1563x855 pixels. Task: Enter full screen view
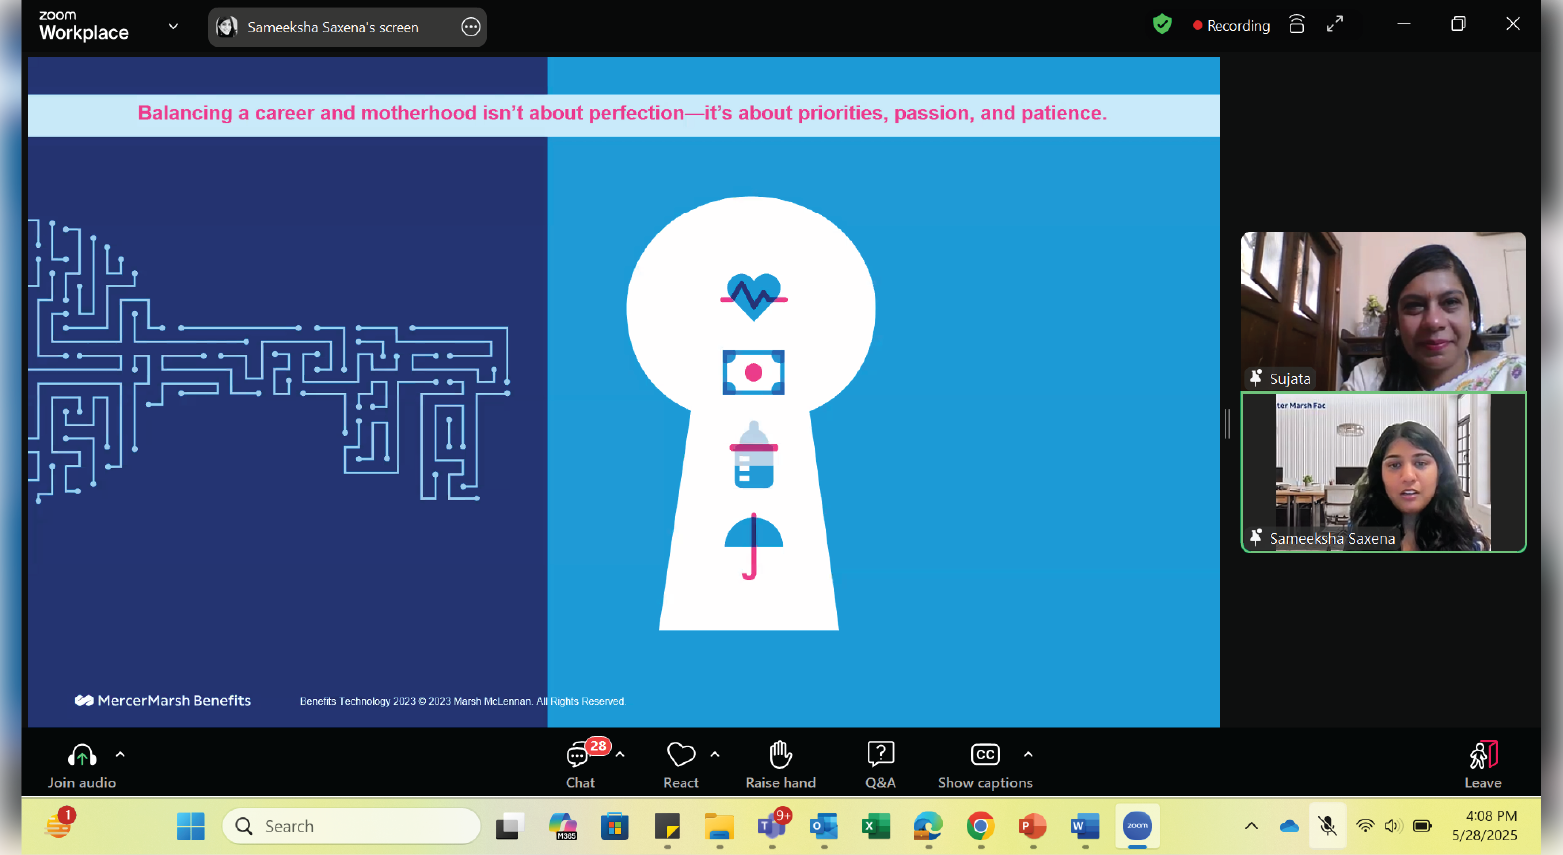point(1335,25)
